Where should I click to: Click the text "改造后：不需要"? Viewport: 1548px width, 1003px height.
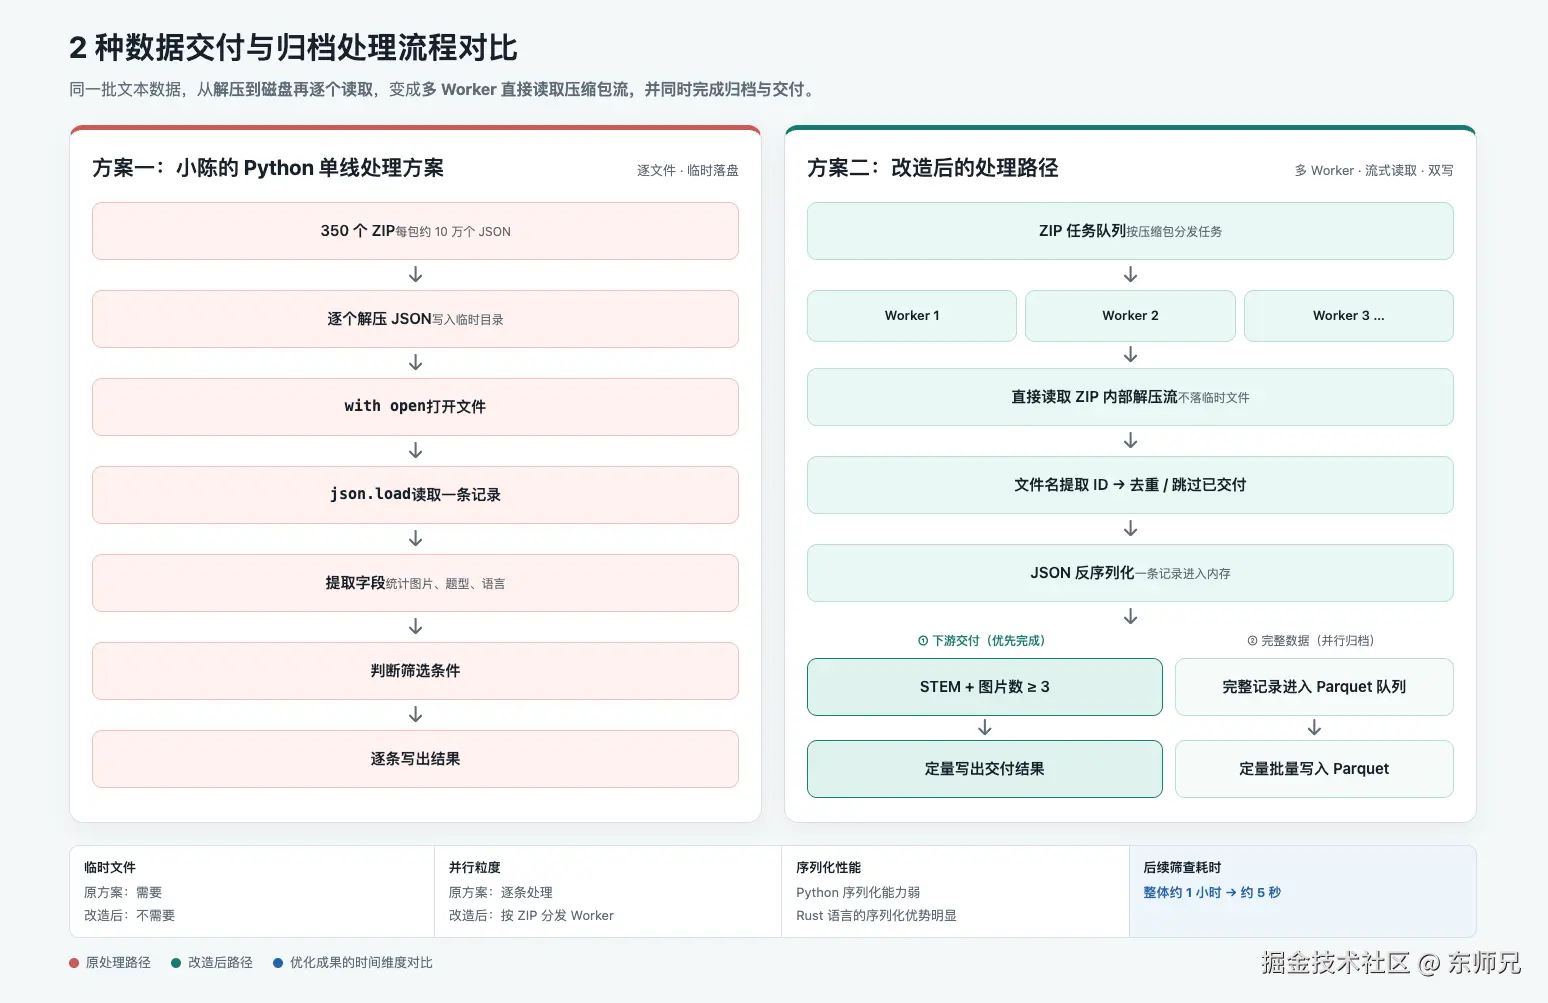click(129, 916)
